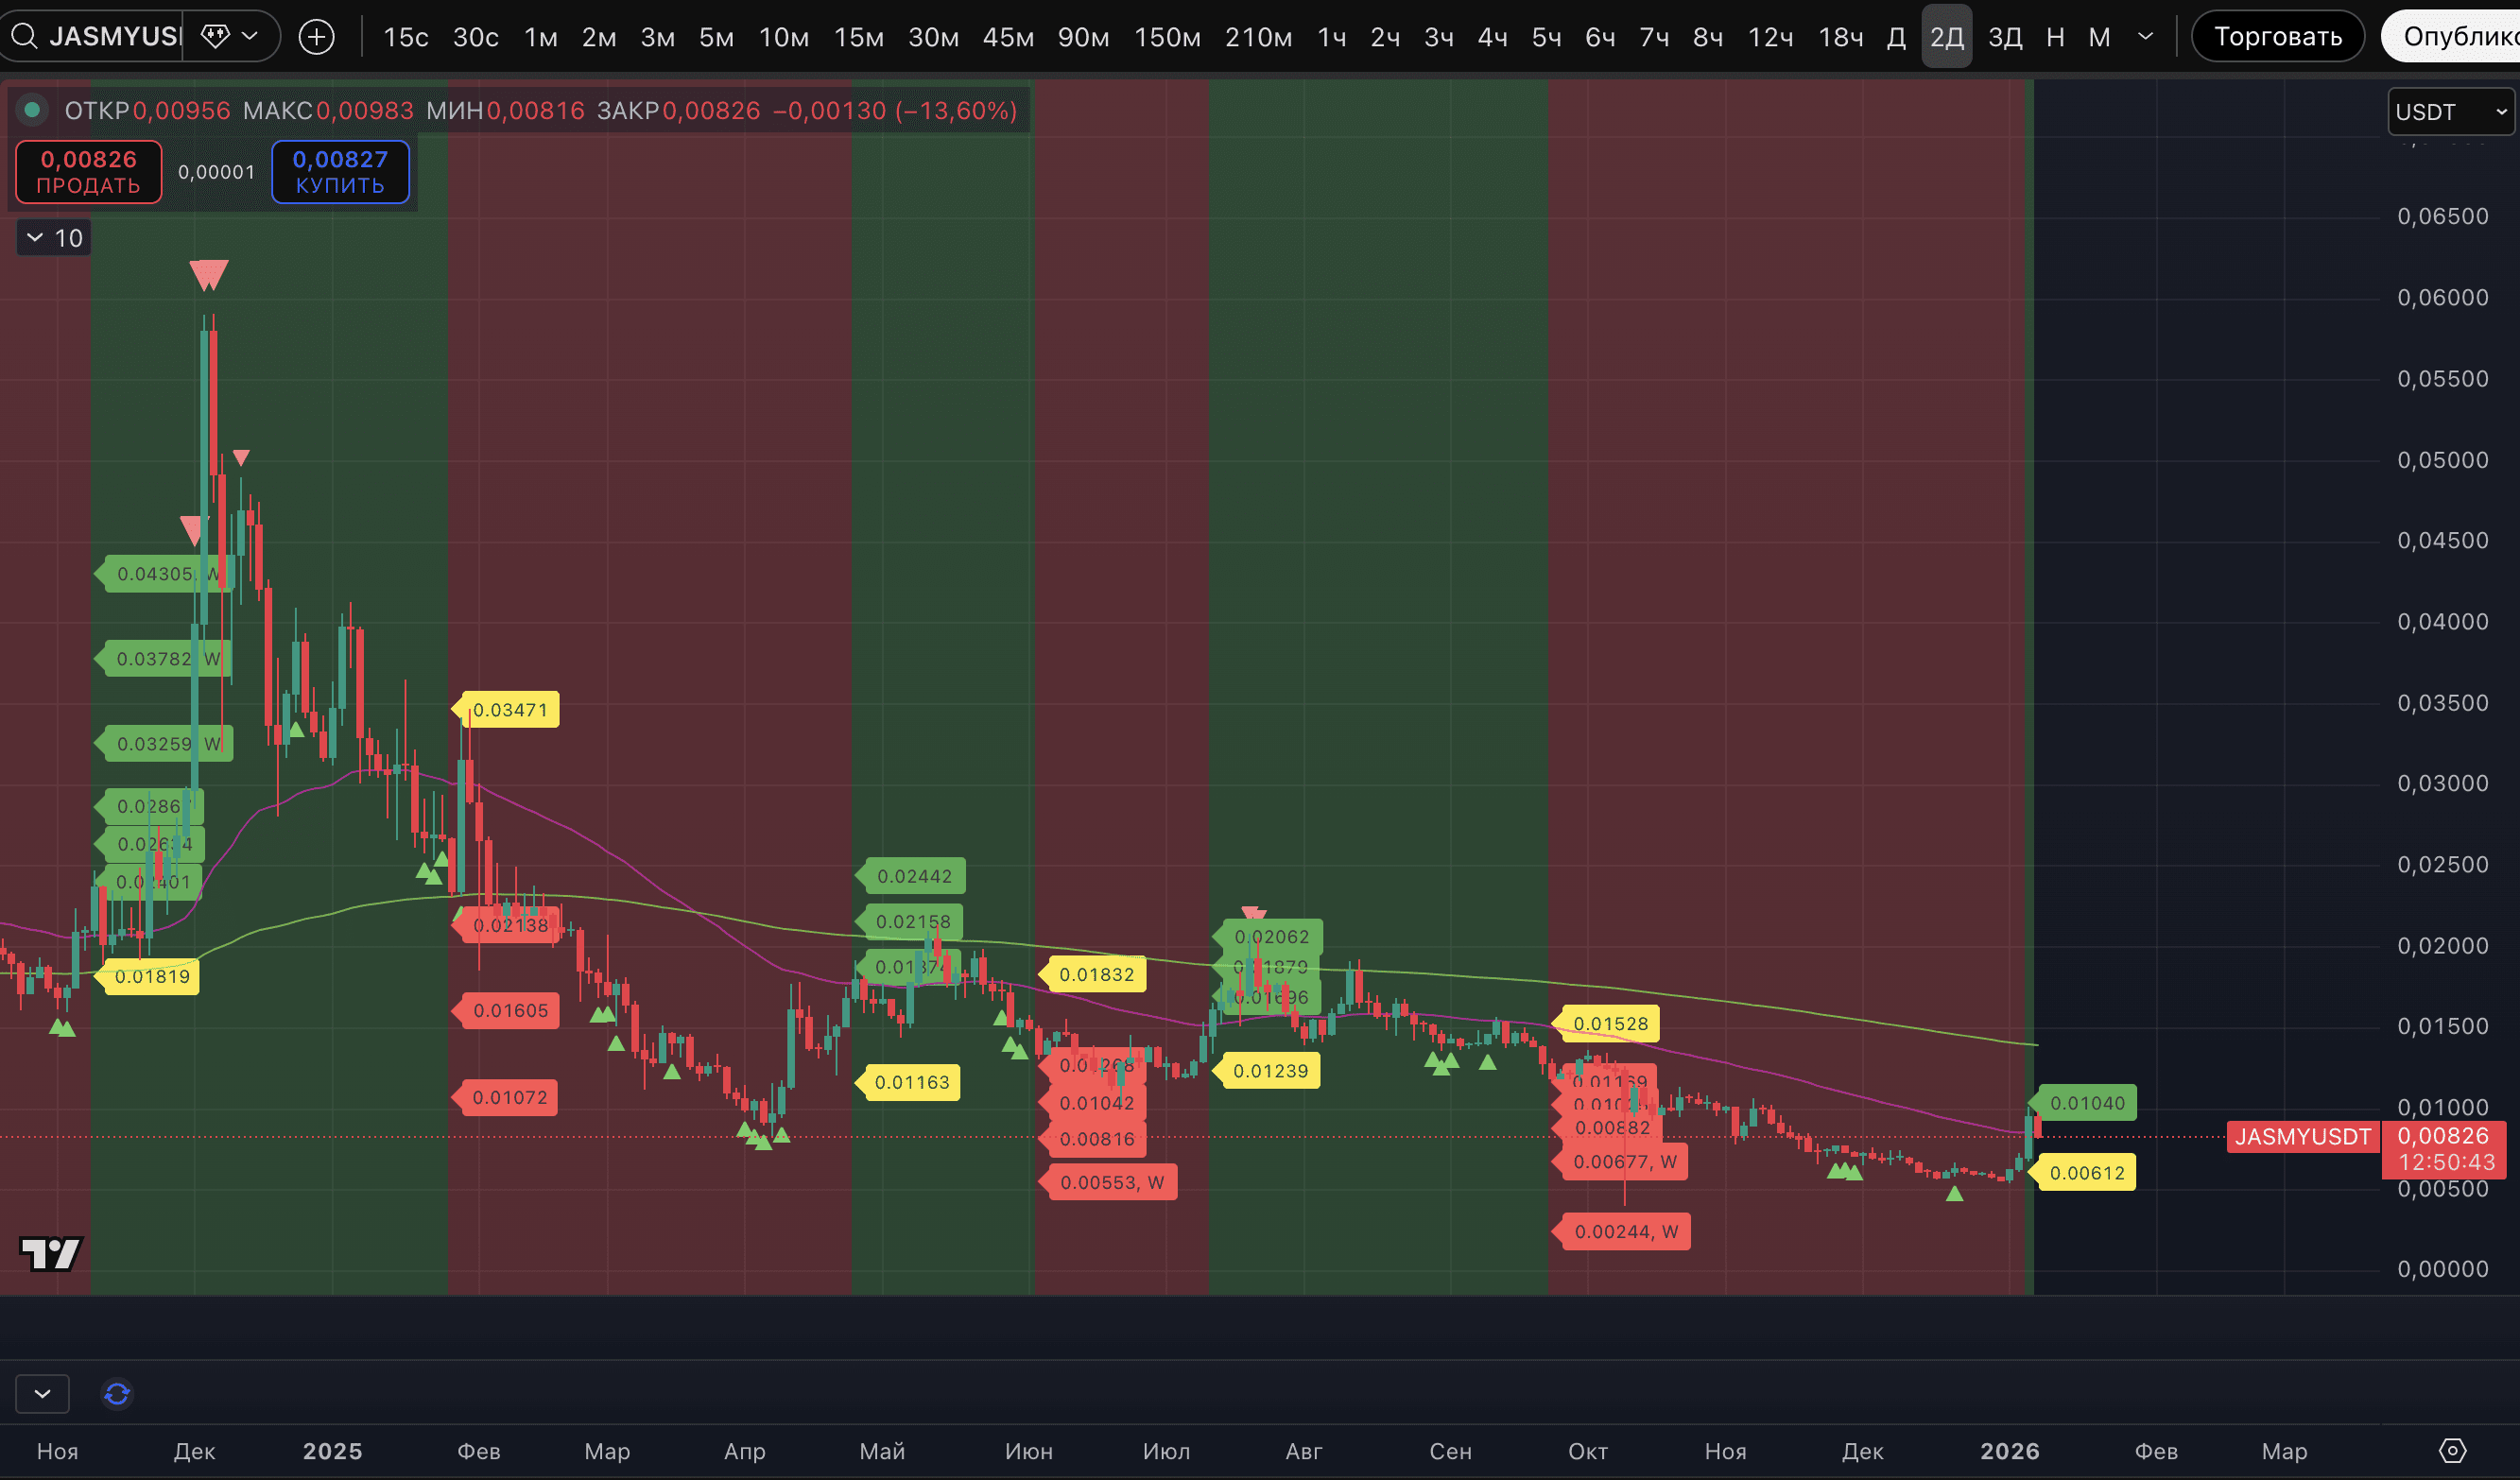Image resolution: width=2520 pixels, height=1480 pixels.
Task: Click the green market status dot
Action: [x=32, y=110]
